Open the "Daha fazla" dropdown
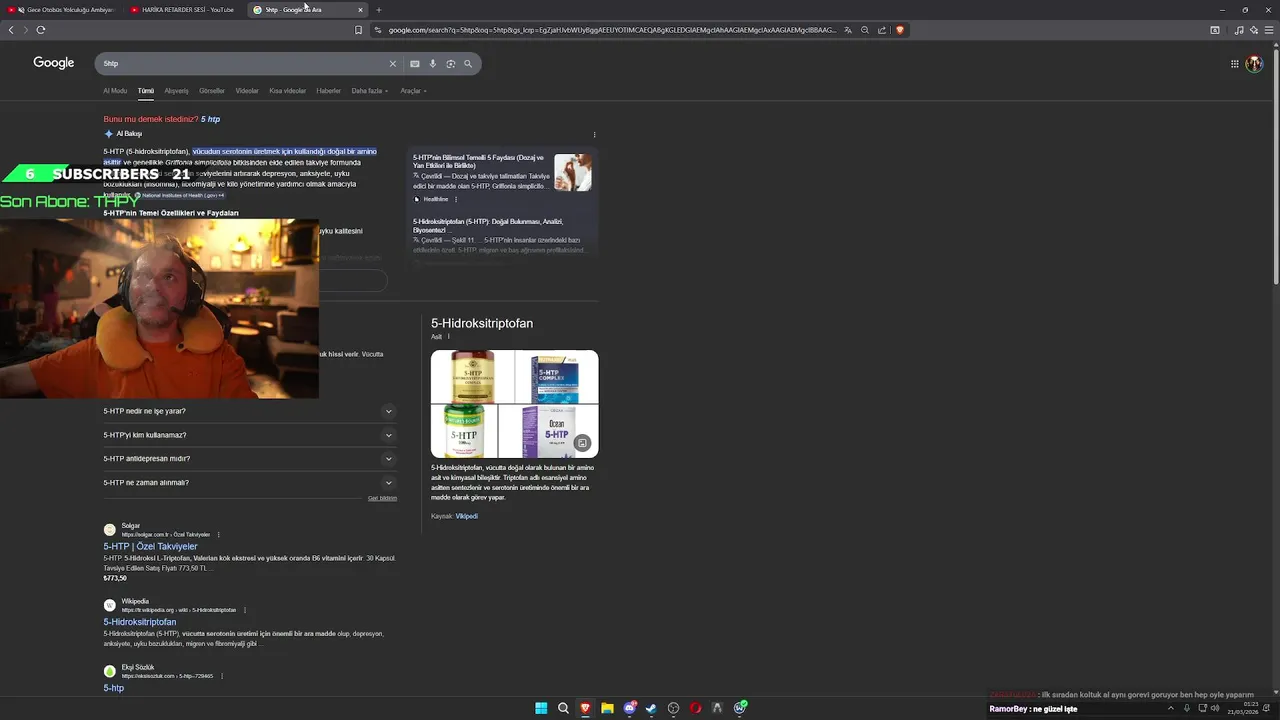Screen dimensions: 1280x720 click(370, 91)
